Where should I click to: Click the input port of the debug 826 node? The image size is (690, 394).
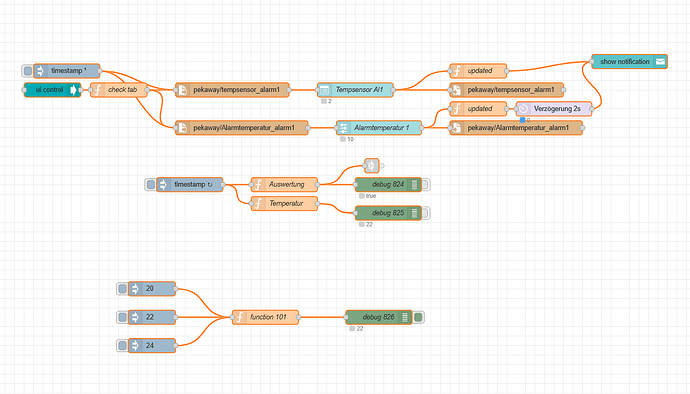pos(346,317)
